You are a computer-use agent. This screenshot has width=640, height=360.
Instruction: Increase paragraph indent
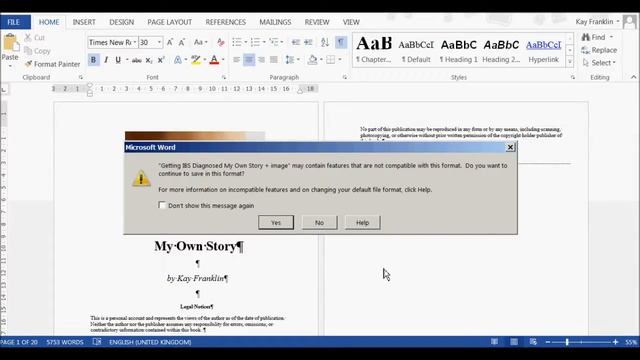(x=308, y=42)
